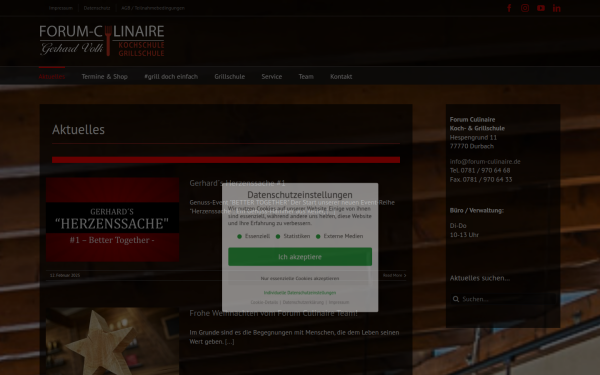
Task: Toggle the Externe Medien cookie option
Action: pos(339,236)
